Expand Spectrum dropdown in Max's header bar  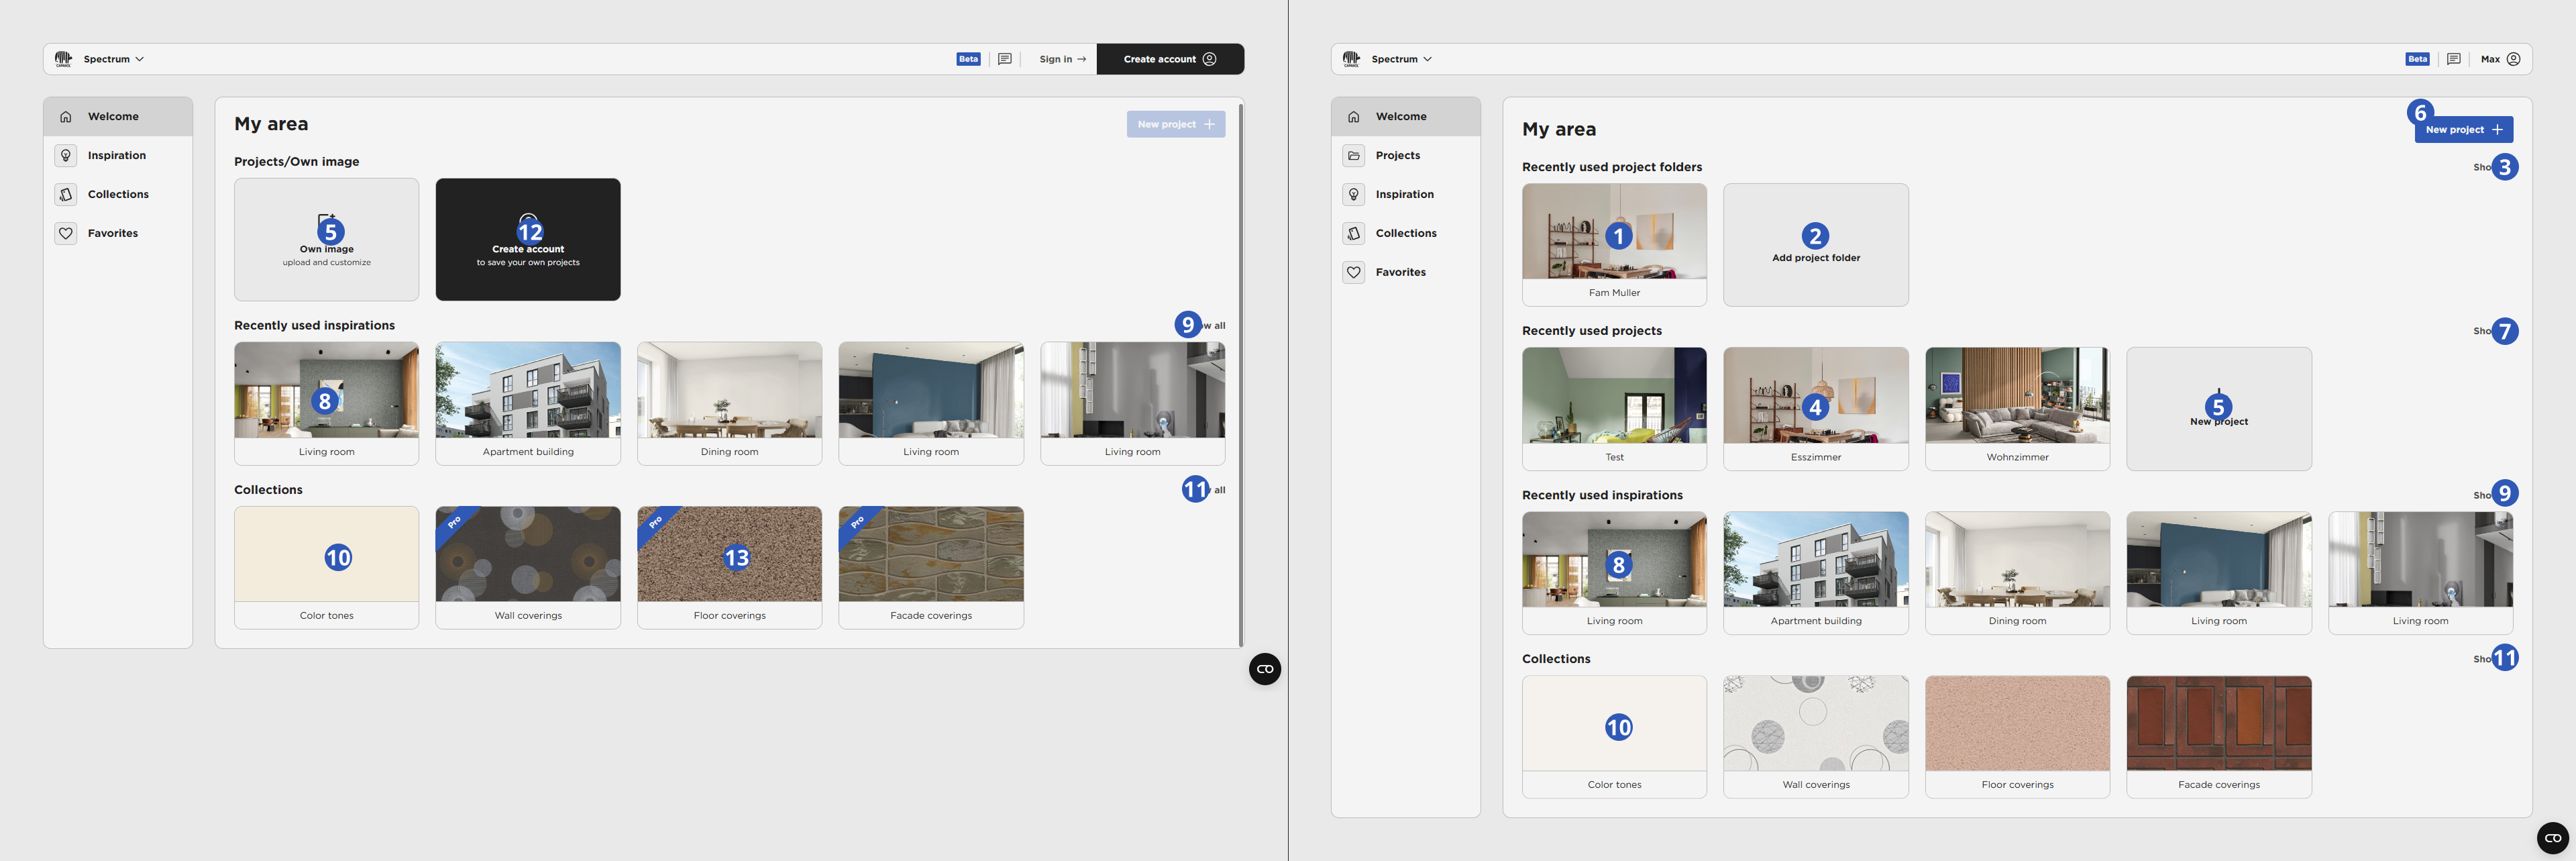[x=1401, y=59]
